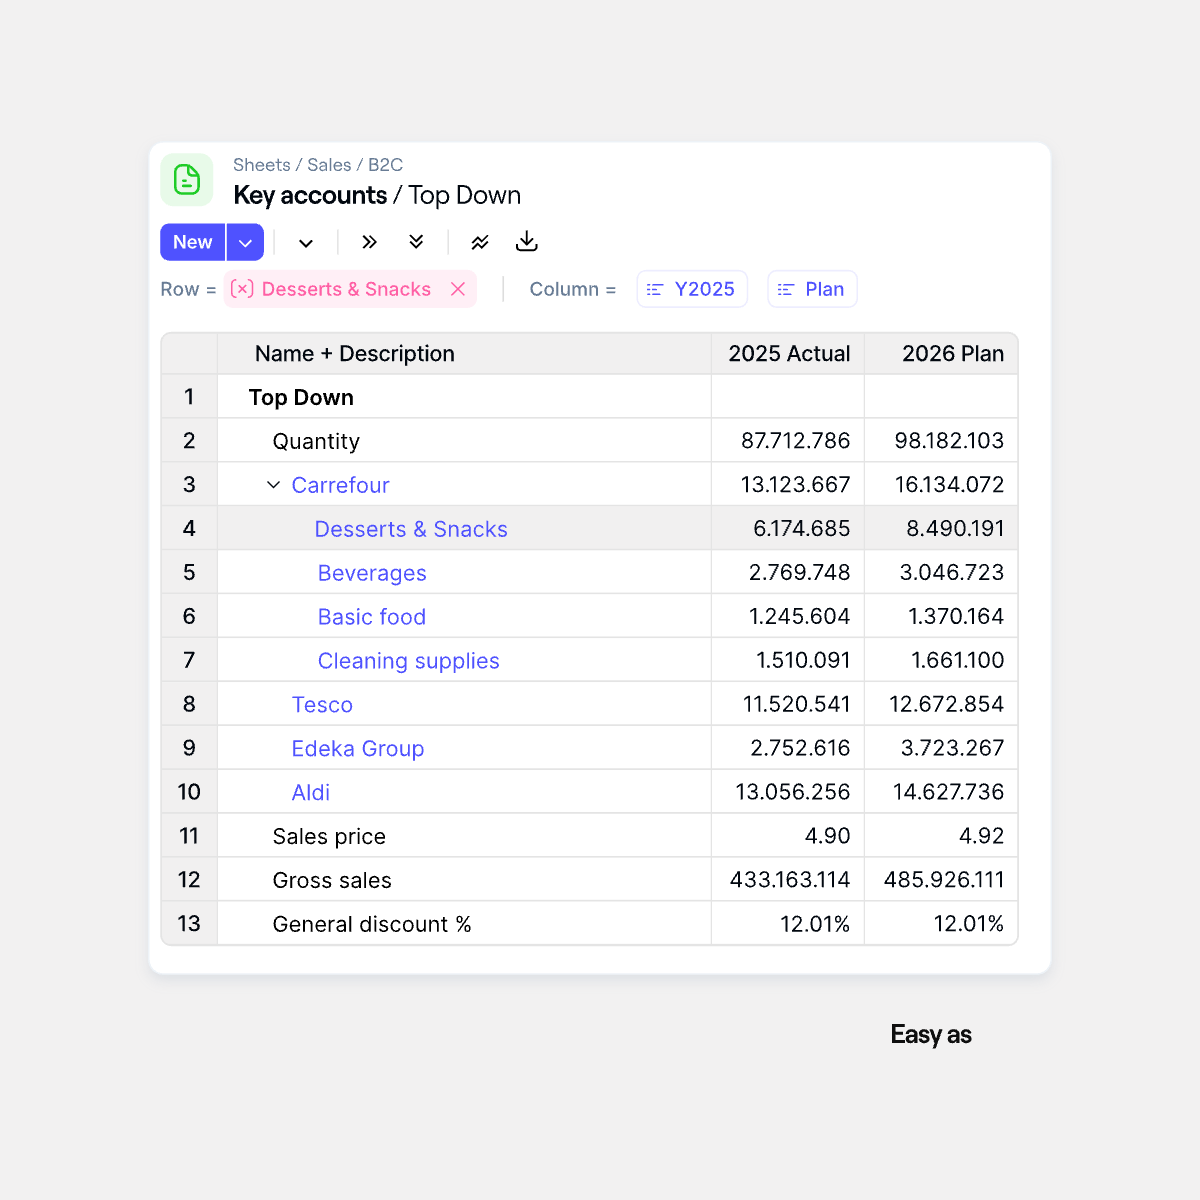The width and height of the screenshot is (1200, 1200).
Task: Collapse the Carrefour row
Action: [273, 485]
